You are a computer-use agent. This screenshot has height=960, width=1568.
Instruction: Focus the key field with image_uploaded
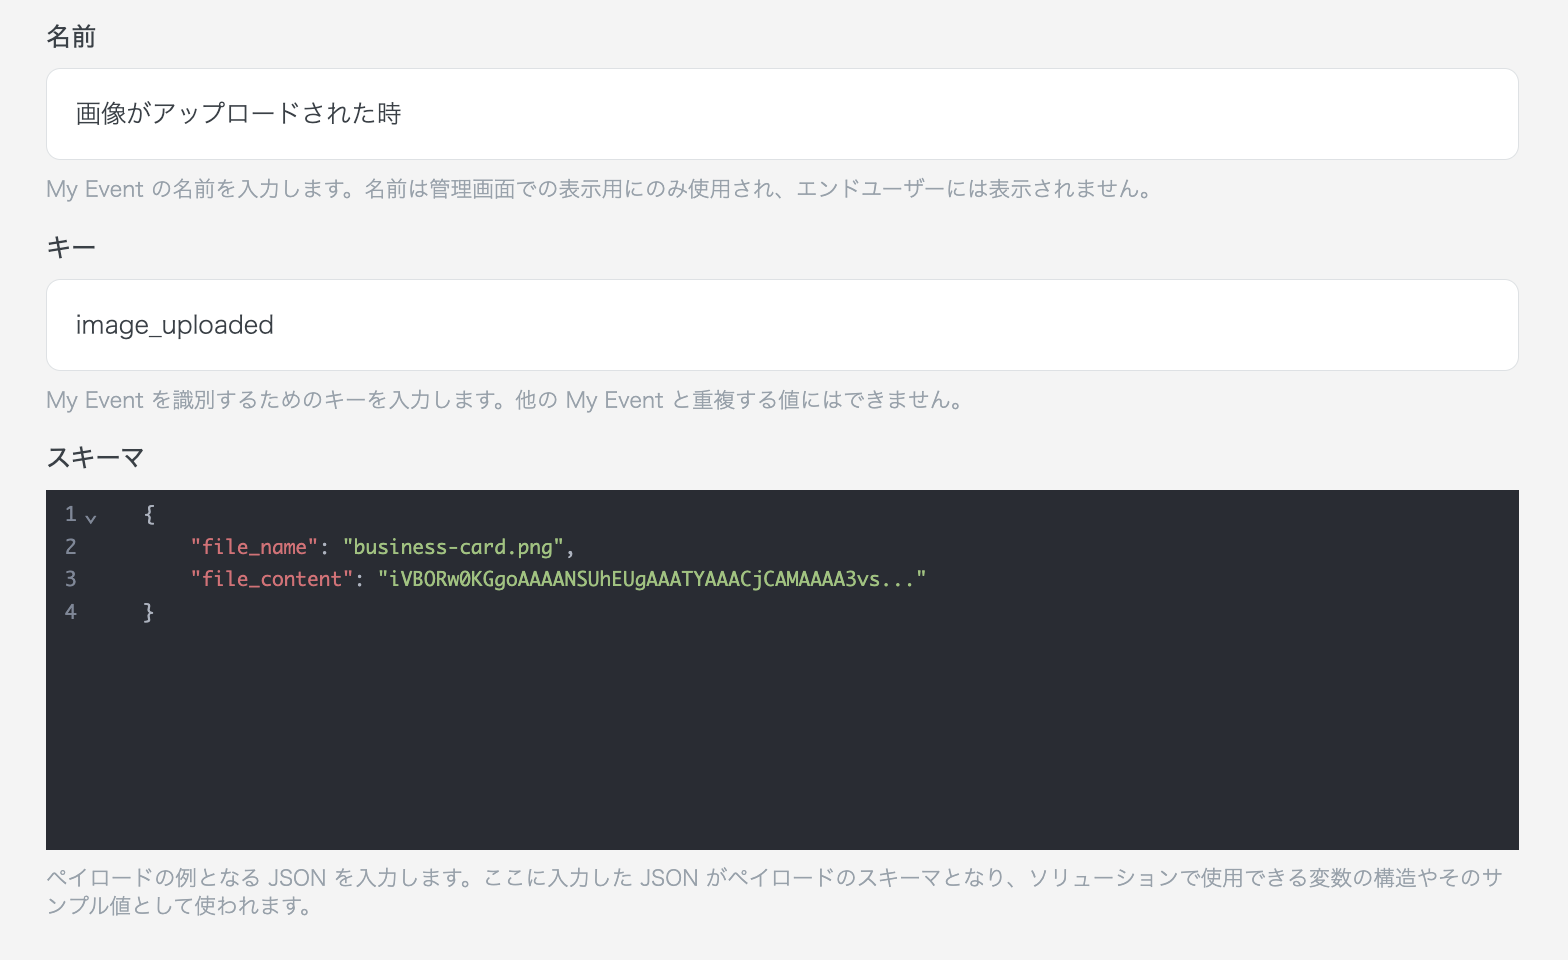coord(781,325)
